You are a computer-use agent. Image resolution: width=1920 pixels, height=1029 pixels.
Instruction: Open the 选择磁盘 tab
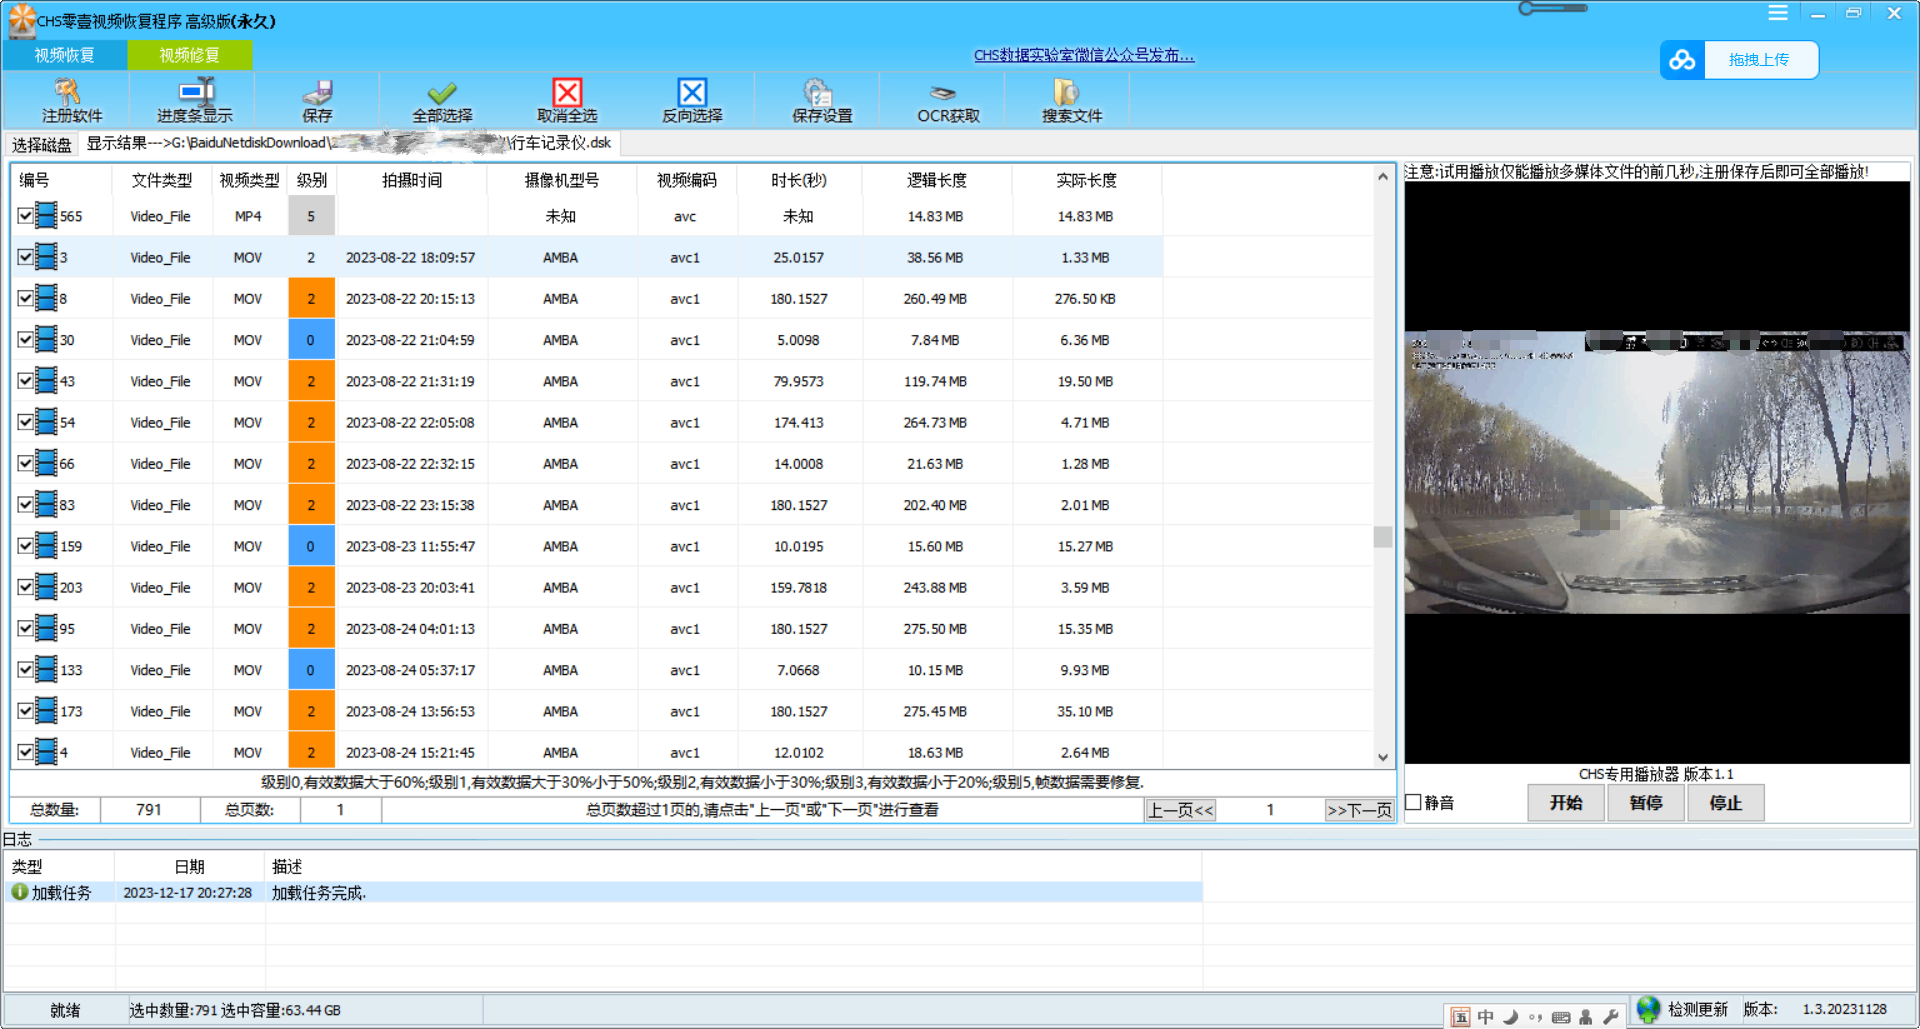(x=41, y=144)
